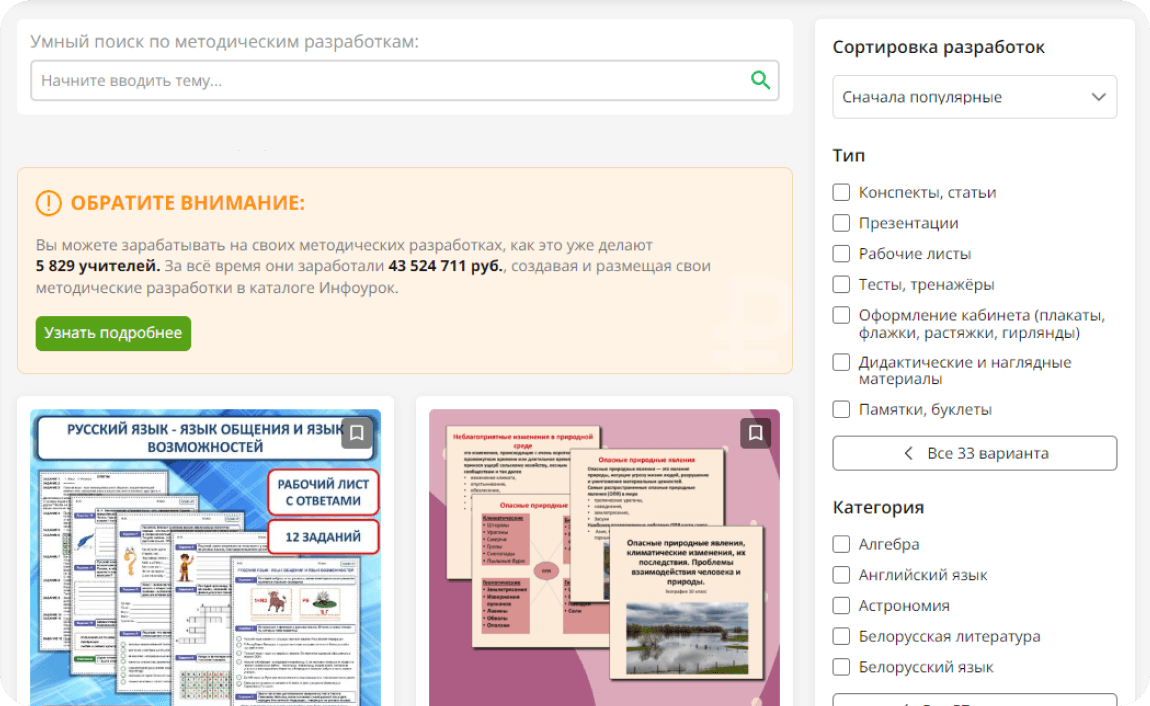Tick the "Рабочие листы" checkbox

coord(842,254)
